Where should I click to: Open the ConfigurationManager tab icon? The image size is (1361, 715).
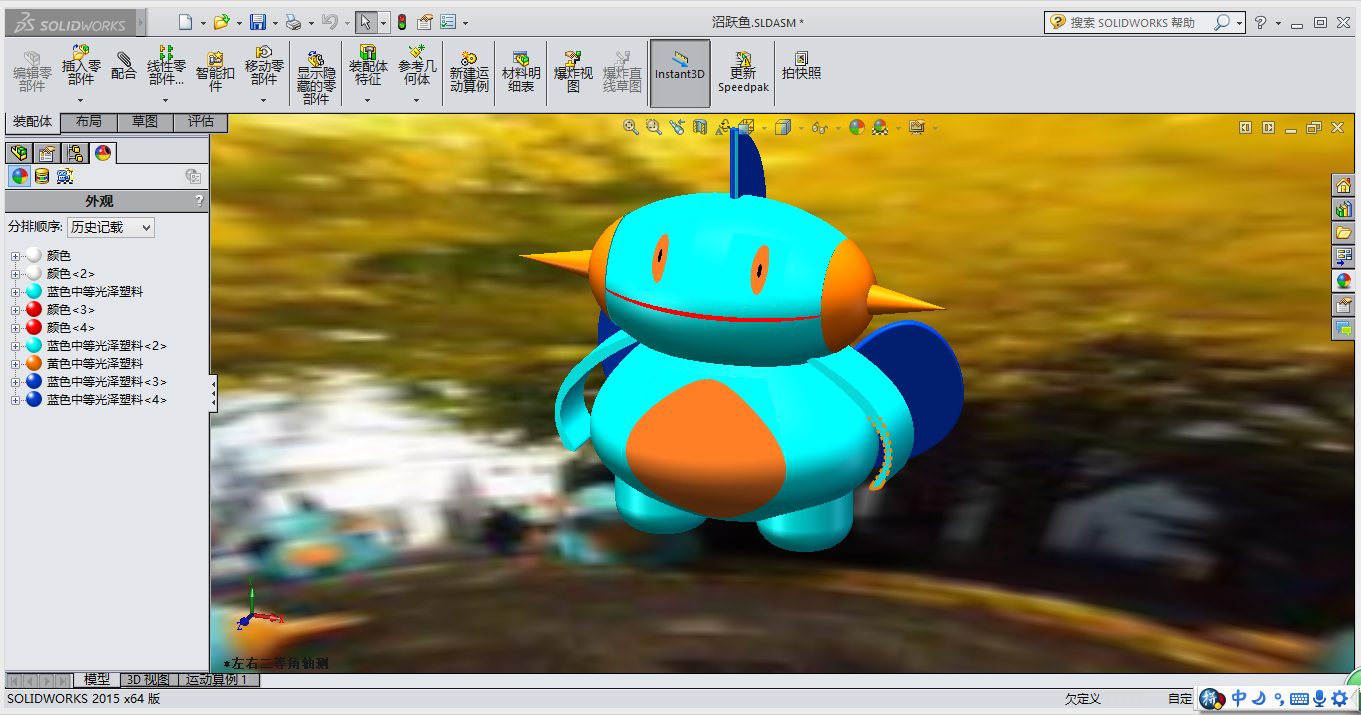pyautogui.click(x=75, y=153)
